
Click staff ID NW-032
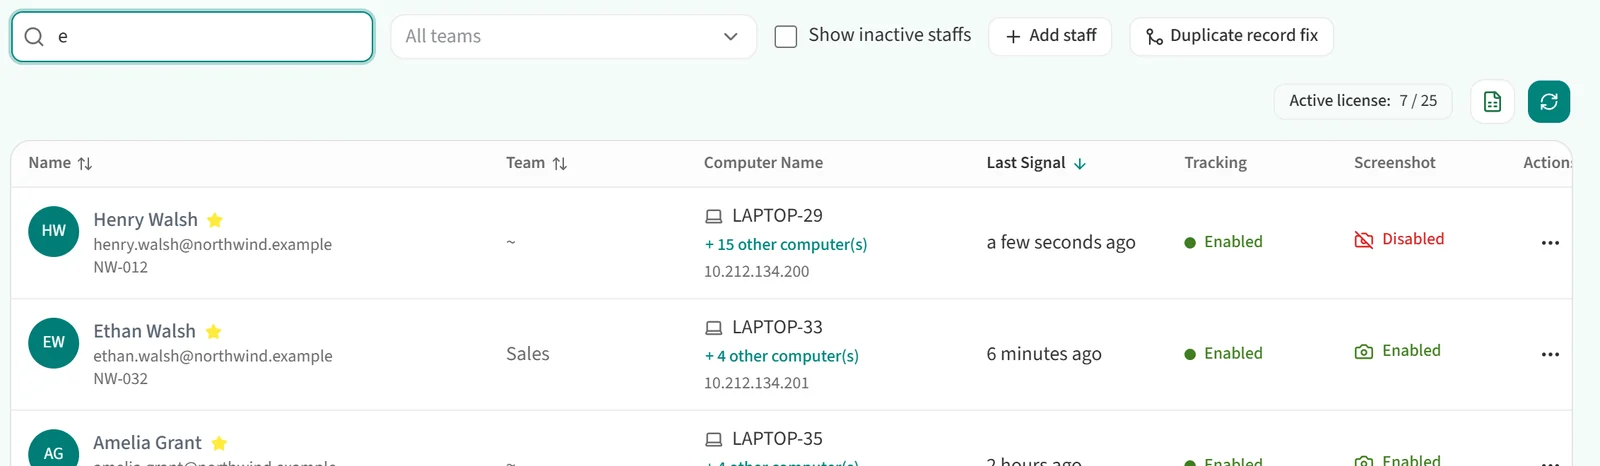120,380
